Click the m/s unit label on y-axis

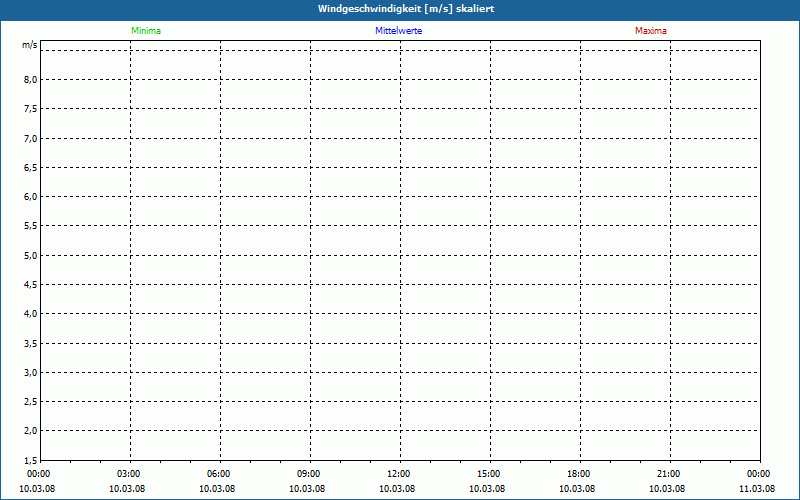[x=30, y=46]
